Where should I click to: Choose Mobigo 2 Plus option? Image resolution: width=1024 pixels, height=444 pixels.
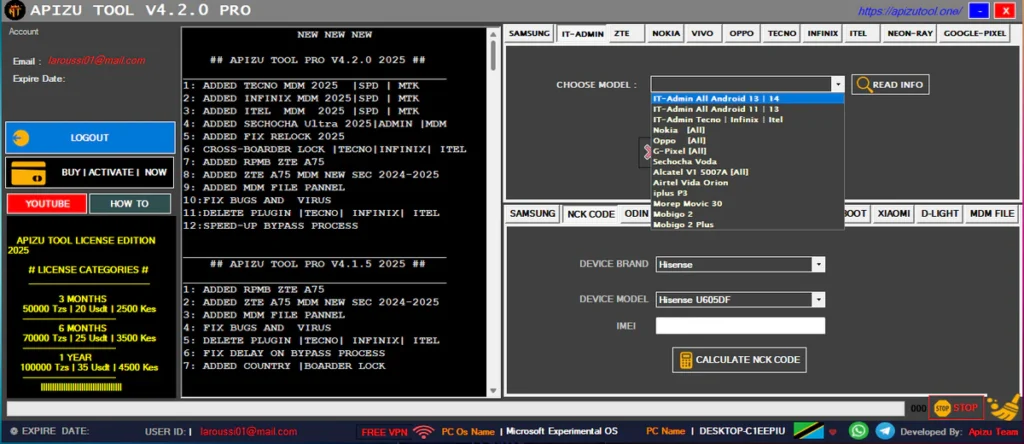coord(747,225)
